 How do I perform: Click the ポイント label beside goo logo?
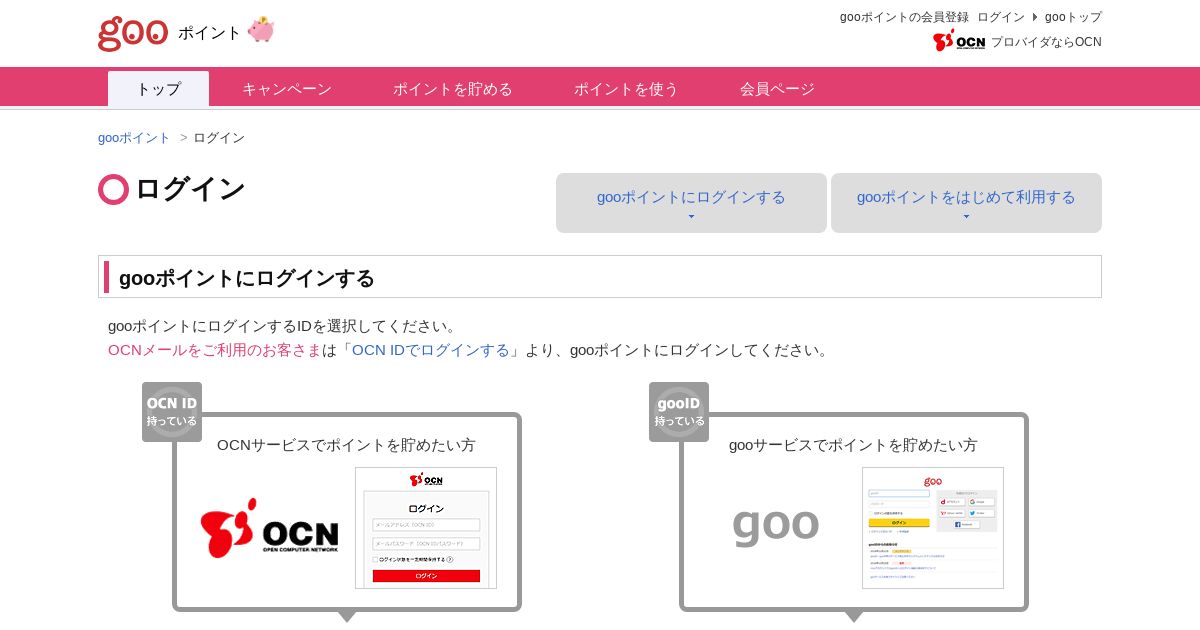coord(210,33)
